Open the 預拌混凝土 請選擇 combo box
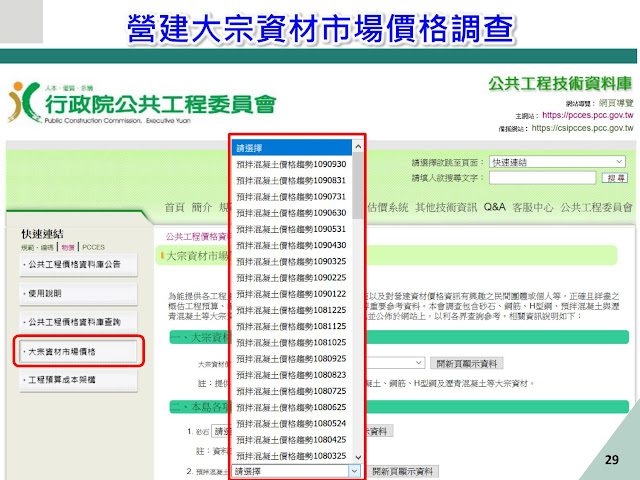This screenshot has width=640, height=480. [x=296, y=471]
